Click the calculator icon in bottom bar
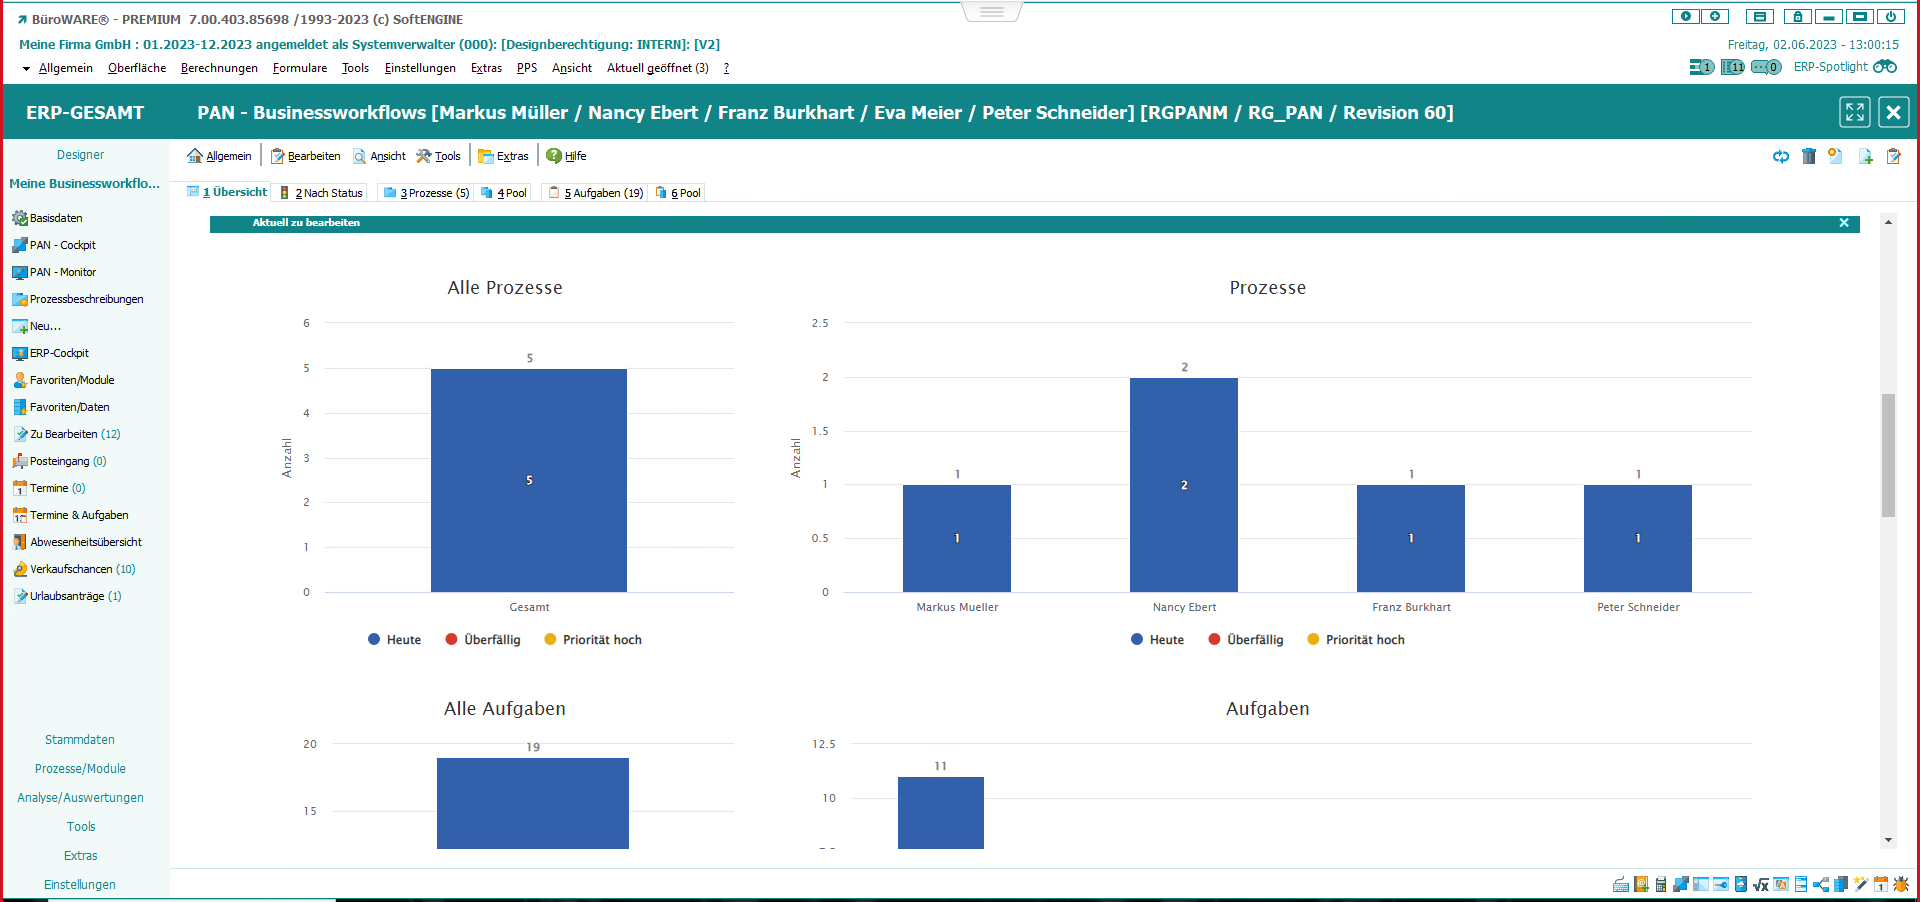The image size is (1920, 902). click(x=1661, y=884)
